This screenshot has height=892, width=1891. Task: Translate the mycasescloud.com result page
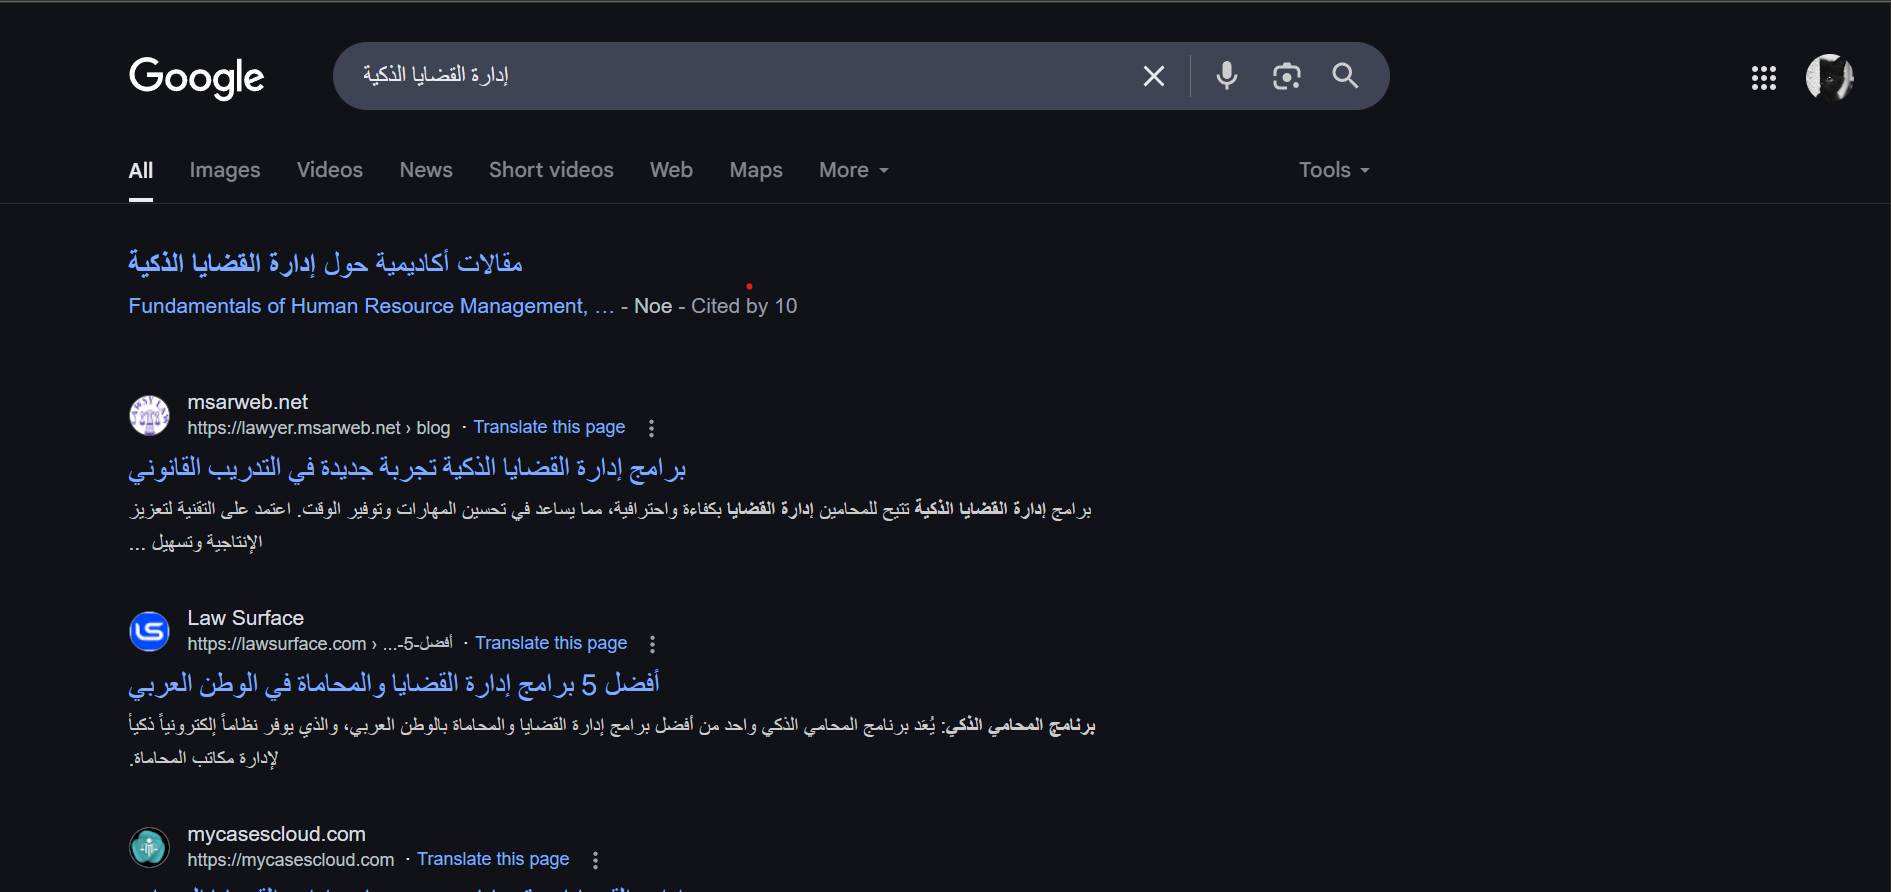pos(493,859)
